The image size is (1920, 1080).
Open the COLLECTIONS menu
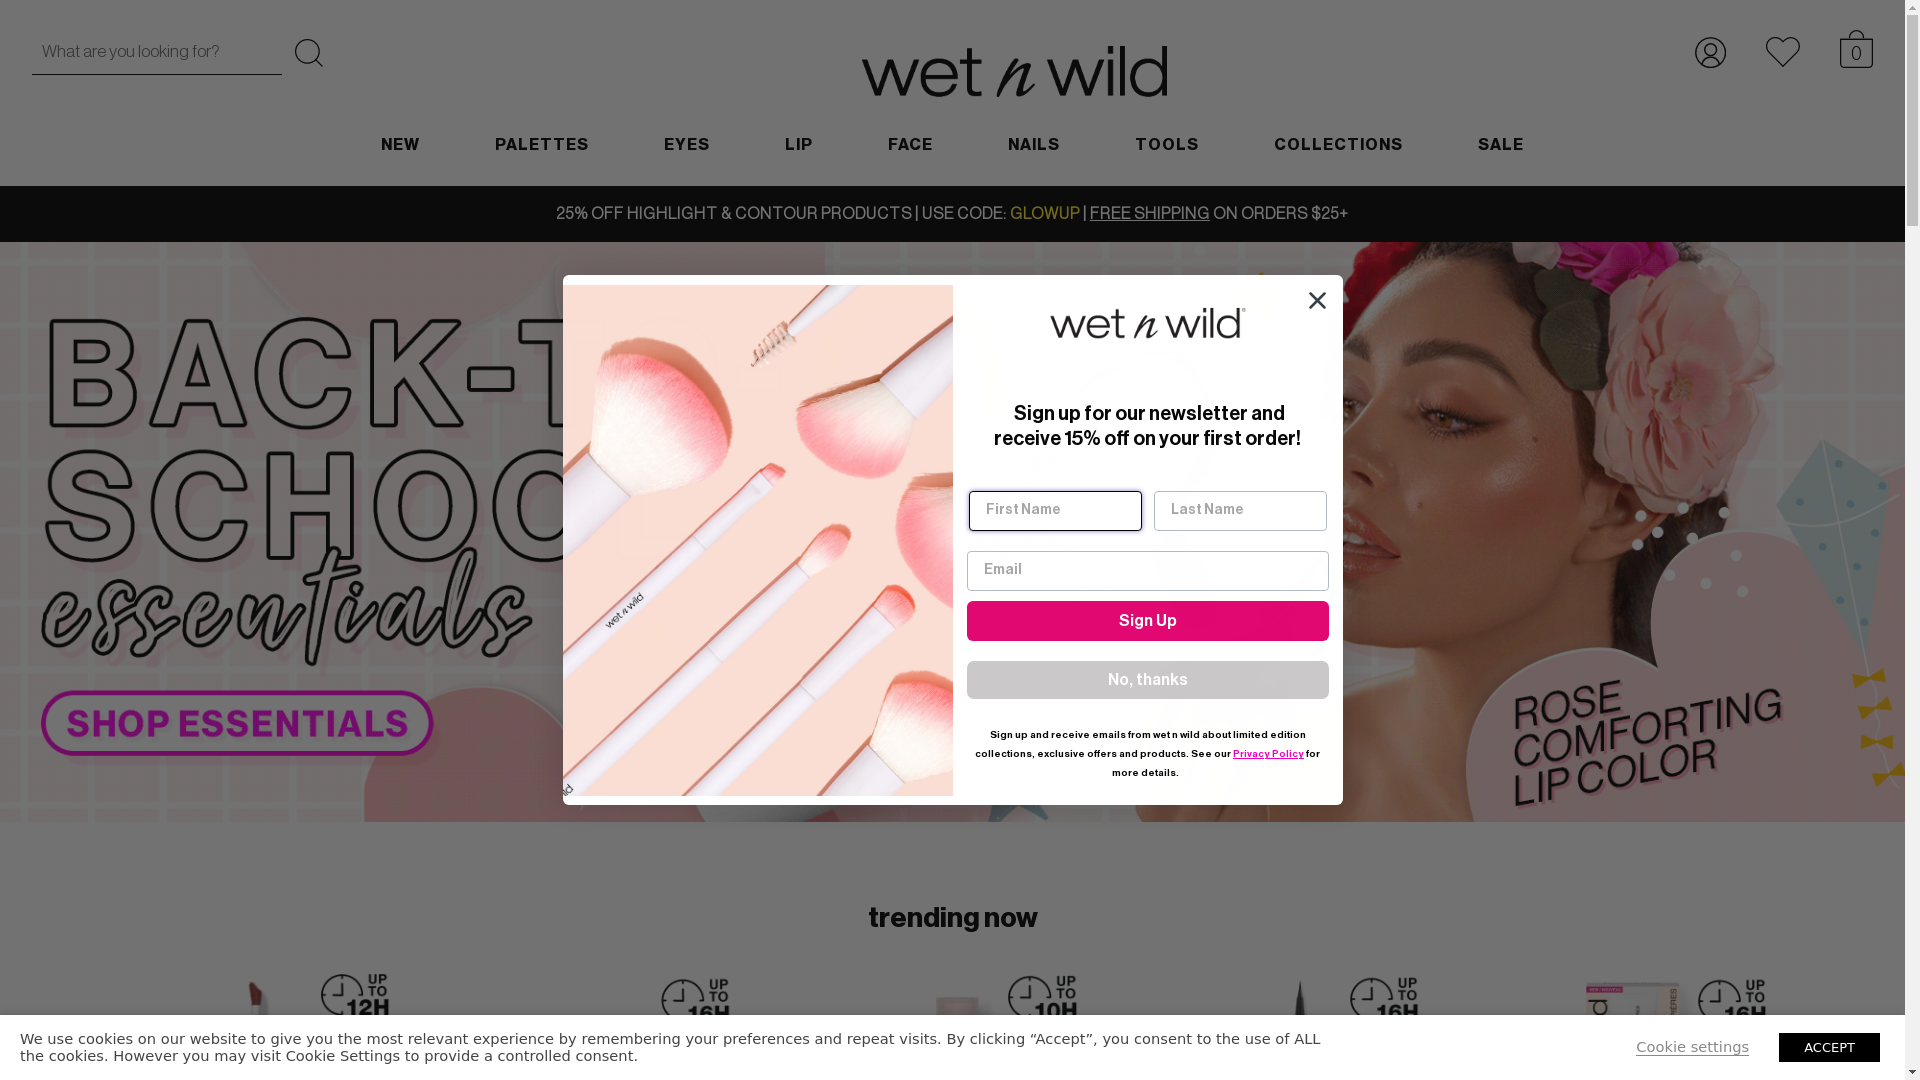point(1338,146)
